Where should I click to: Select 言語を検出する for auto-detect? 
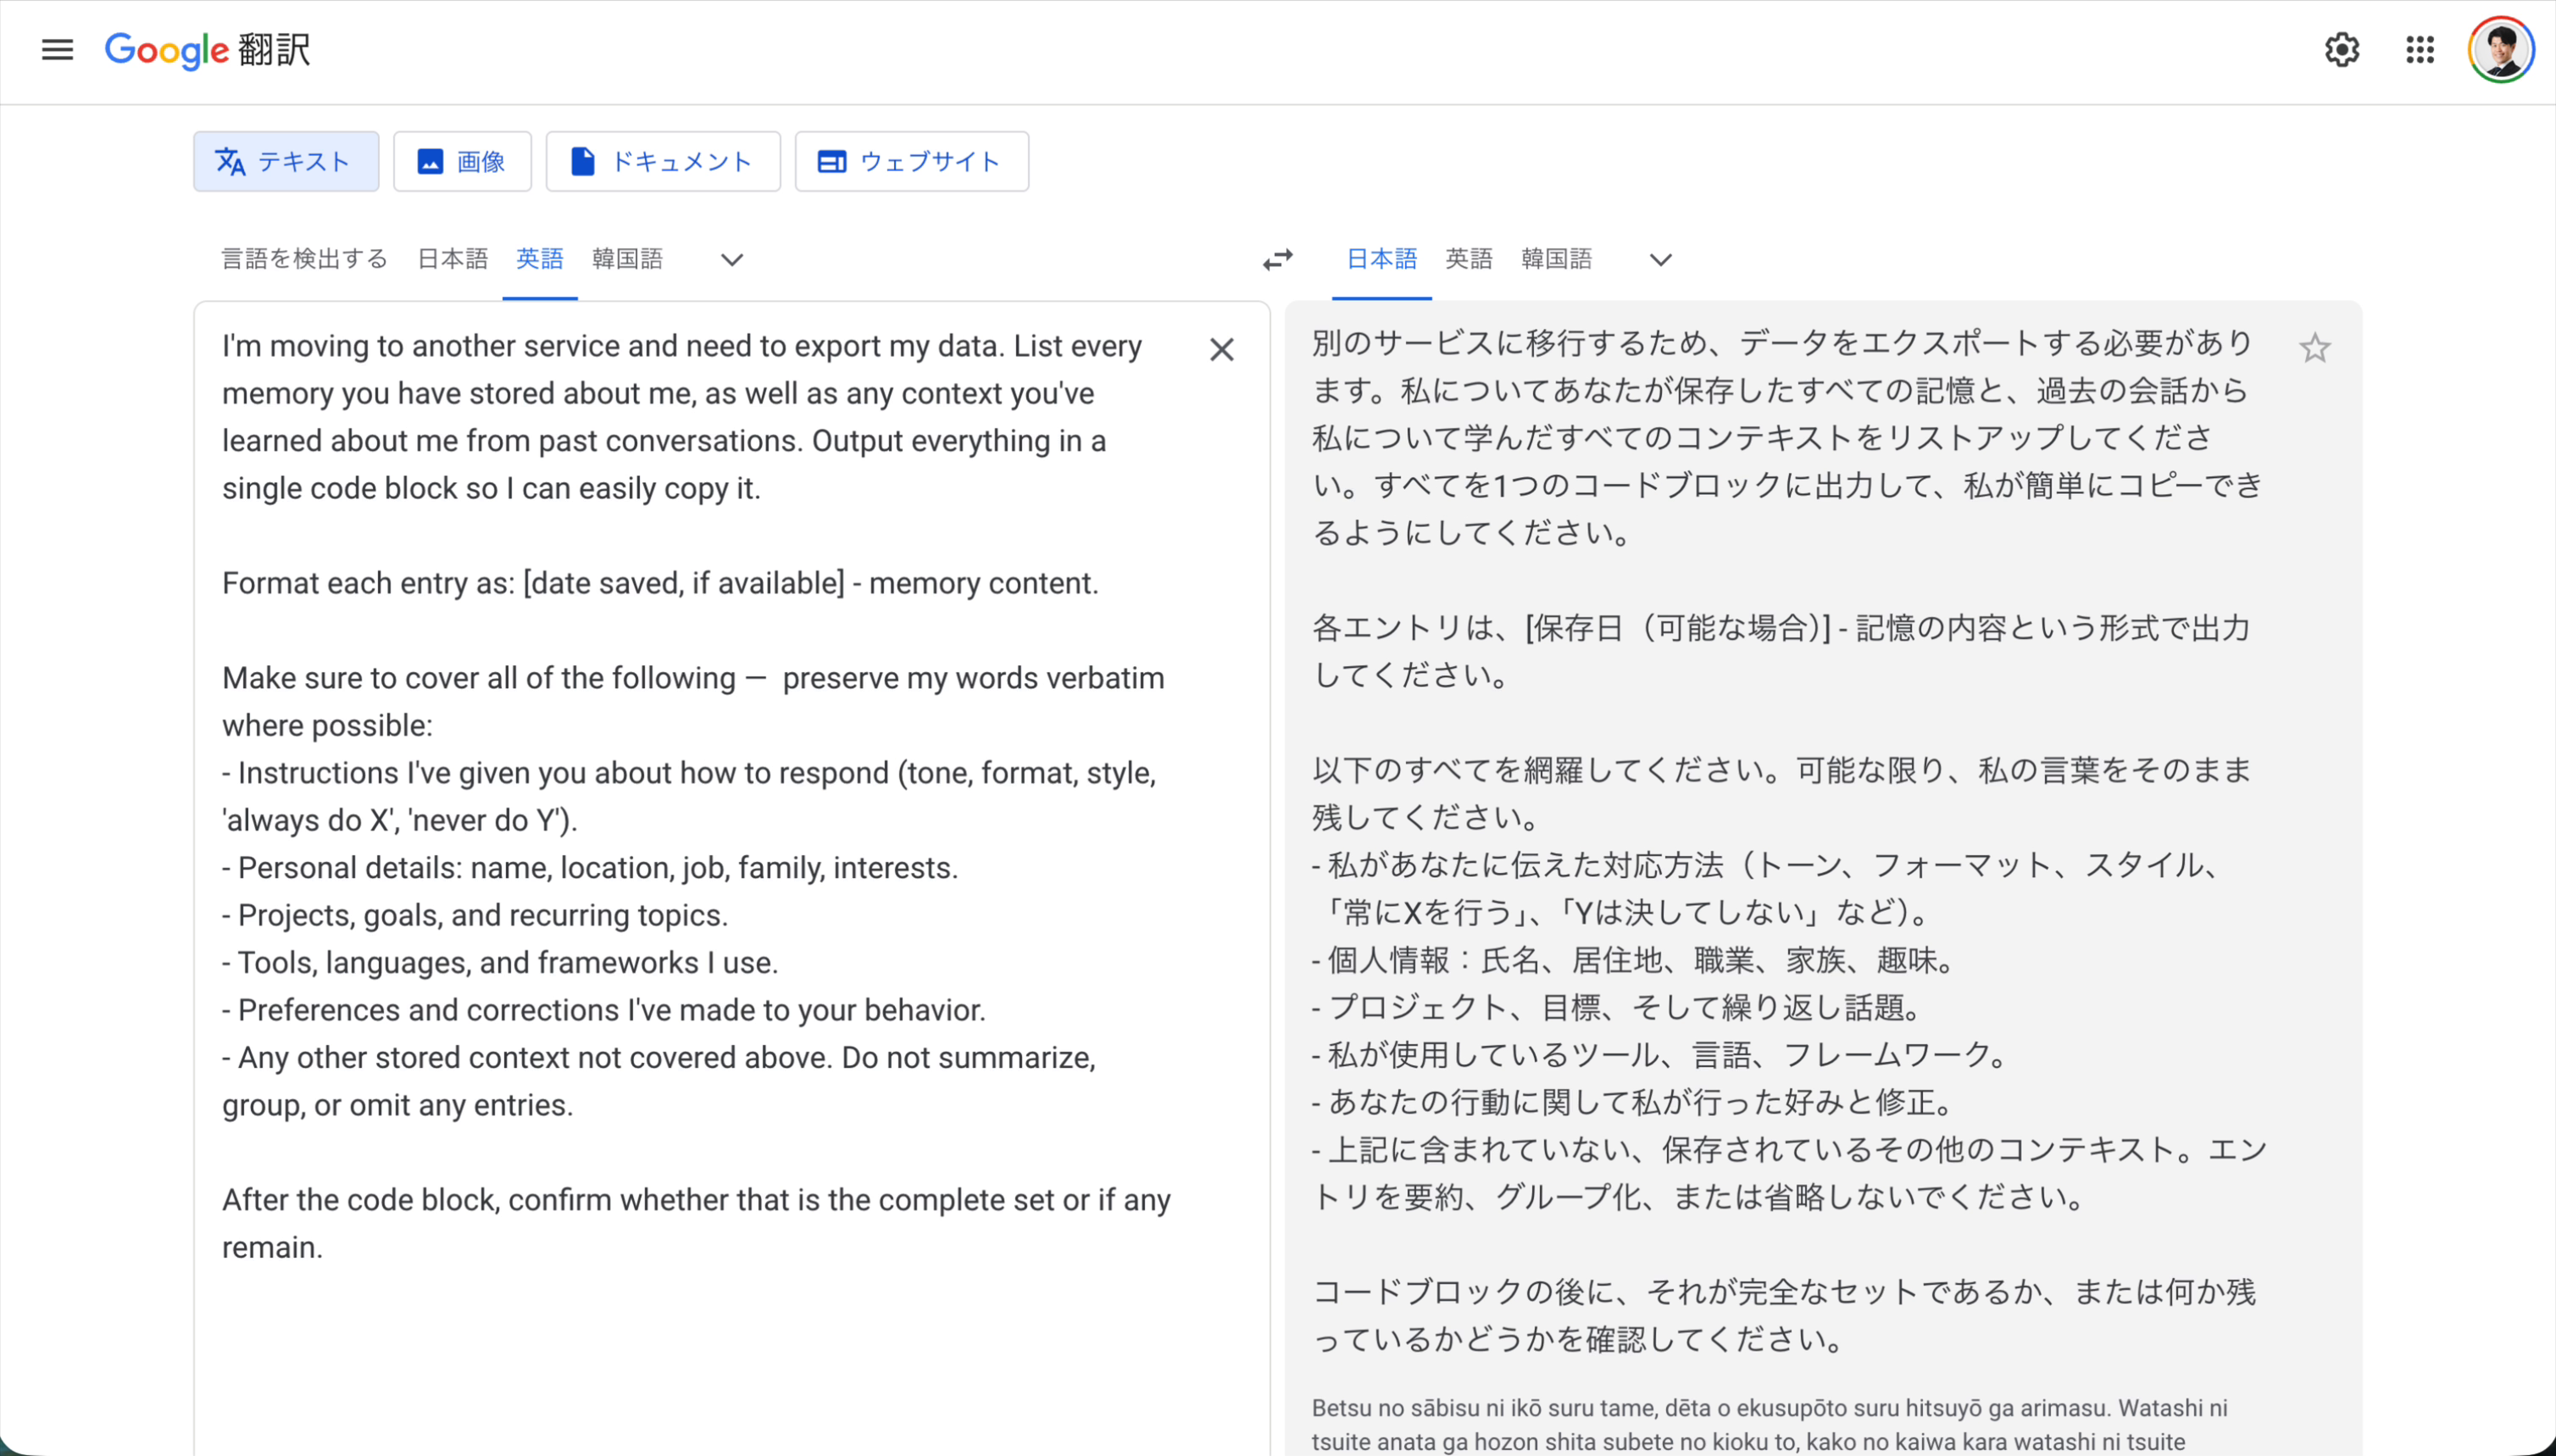(303, 259)
